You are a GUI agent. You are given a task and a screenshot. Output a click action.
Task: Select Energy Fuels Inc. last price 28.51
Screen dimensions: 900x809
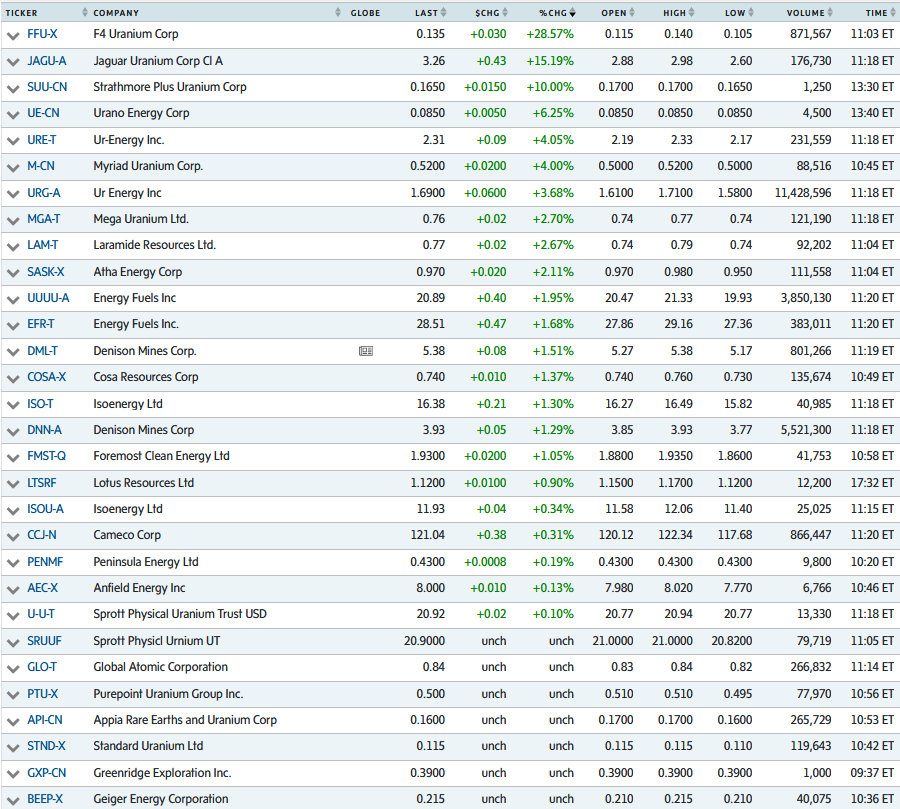(x=430, y=324)
